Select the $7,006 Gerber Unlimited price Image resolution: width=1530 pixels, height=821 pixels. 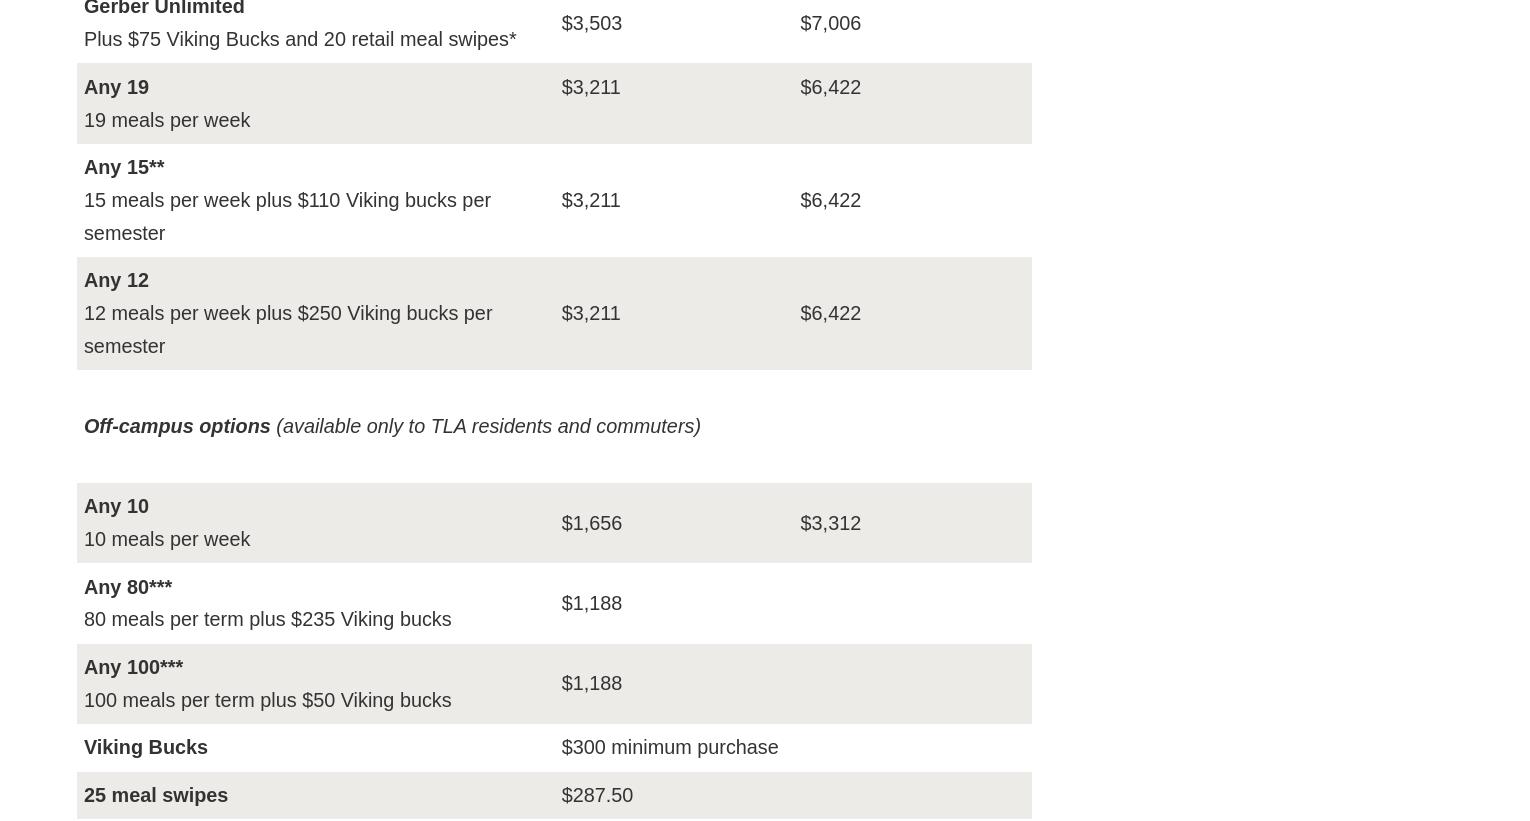click(x=830, y=23)
